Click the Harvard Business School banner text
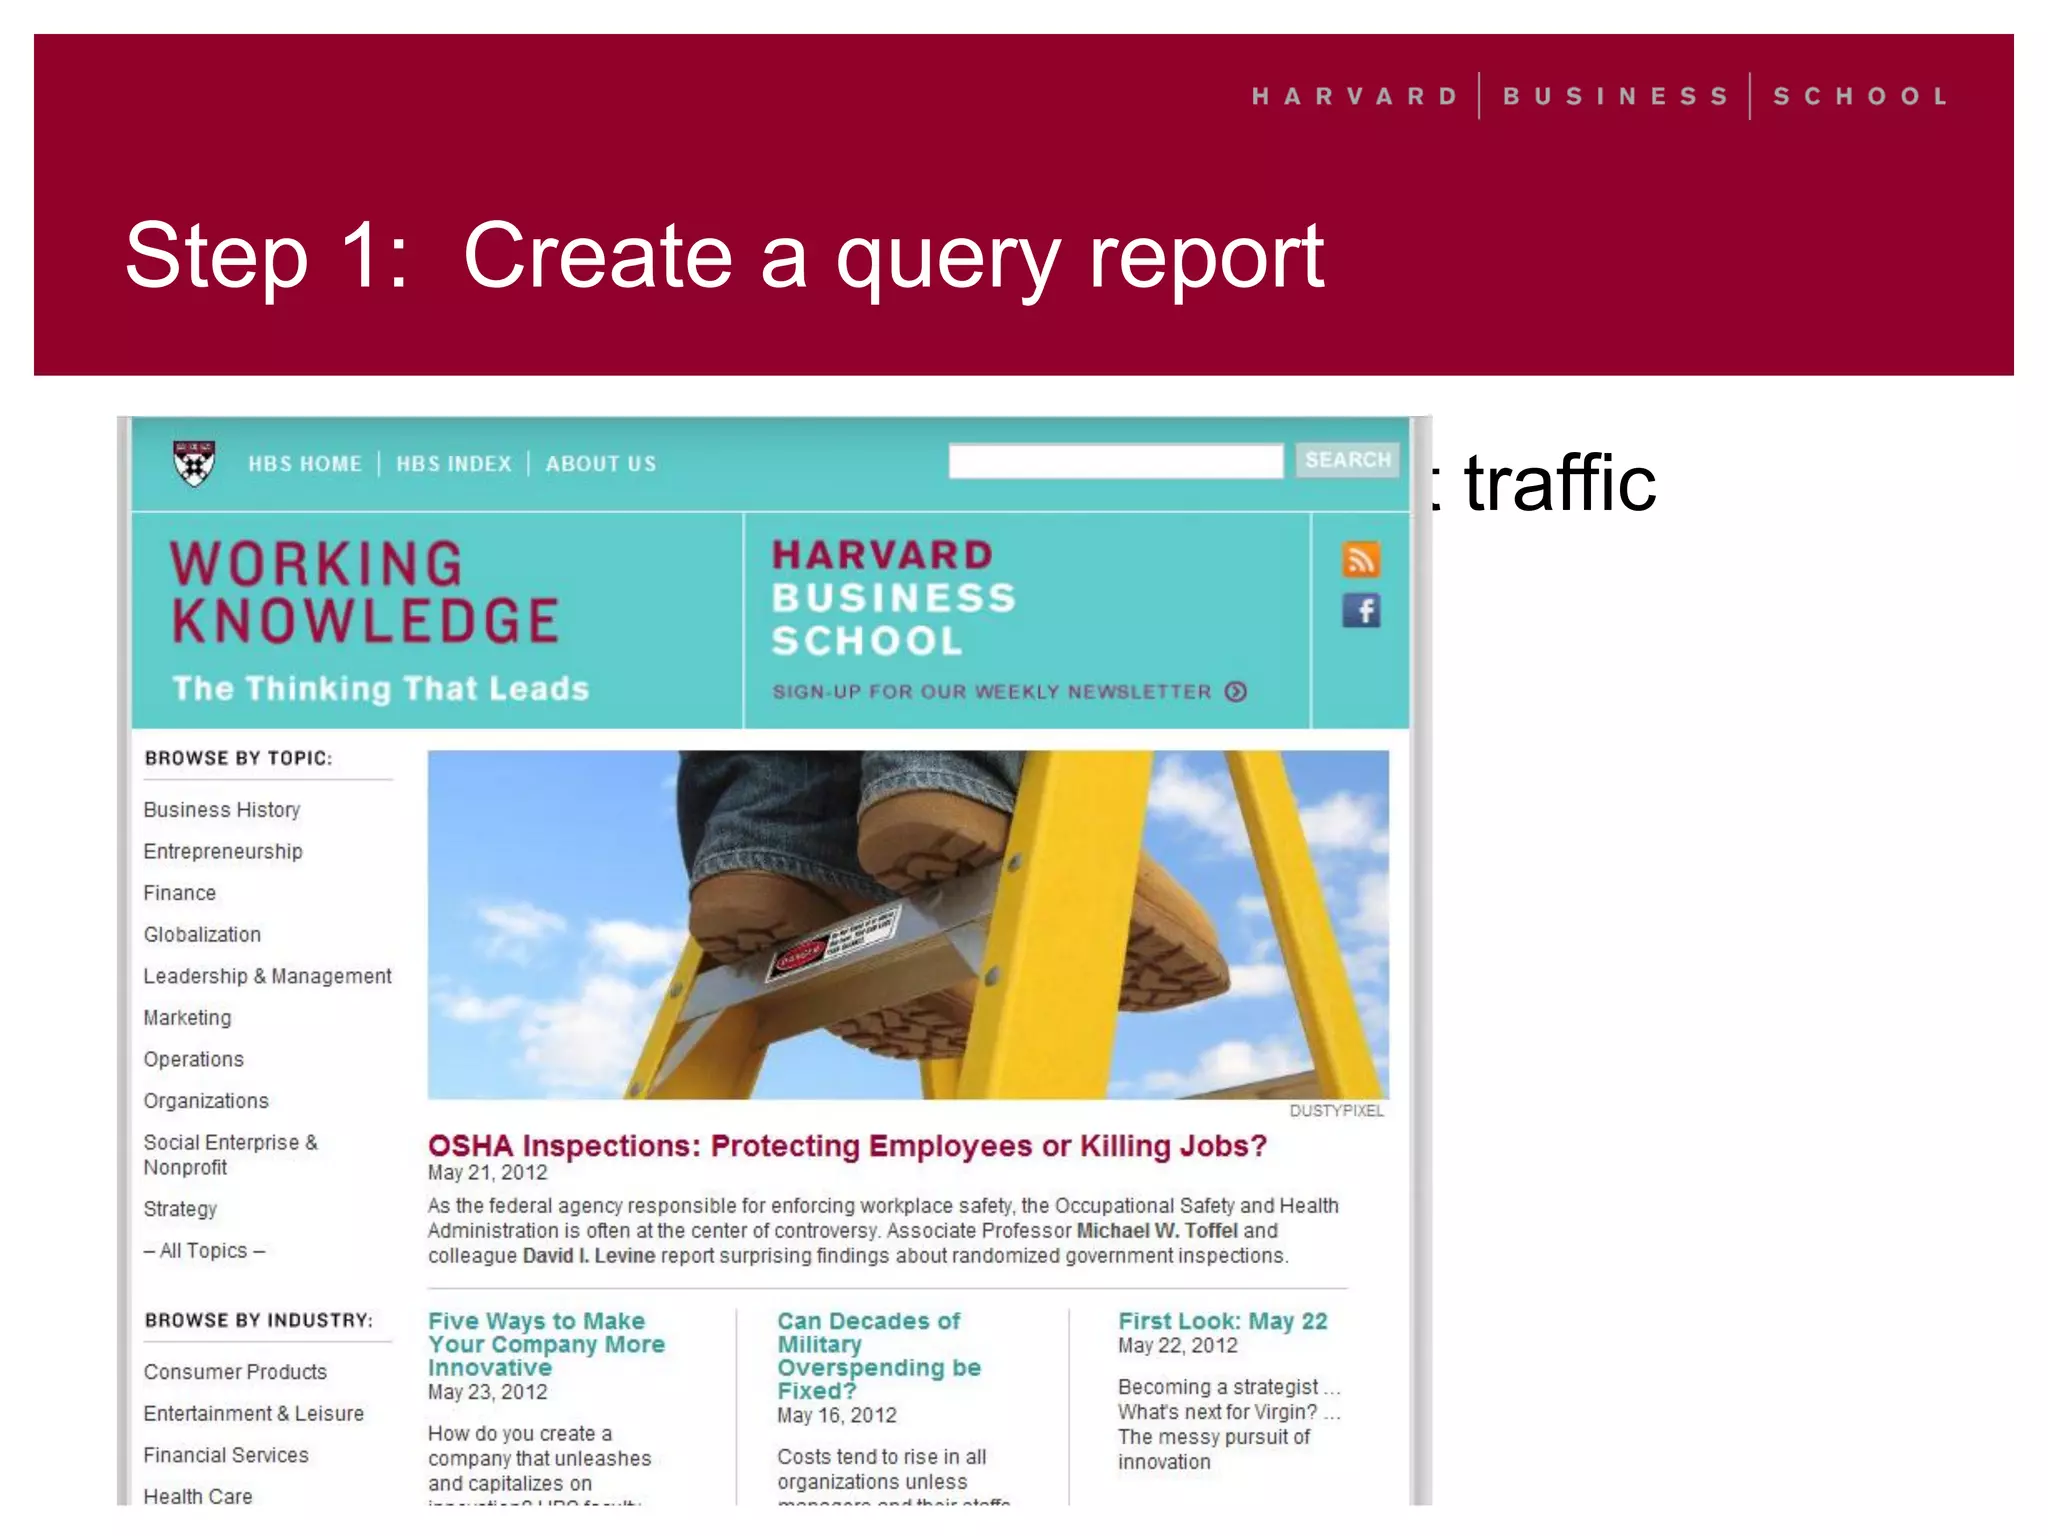Viewport: 2048px width, 1536px height. coord(893,598)
